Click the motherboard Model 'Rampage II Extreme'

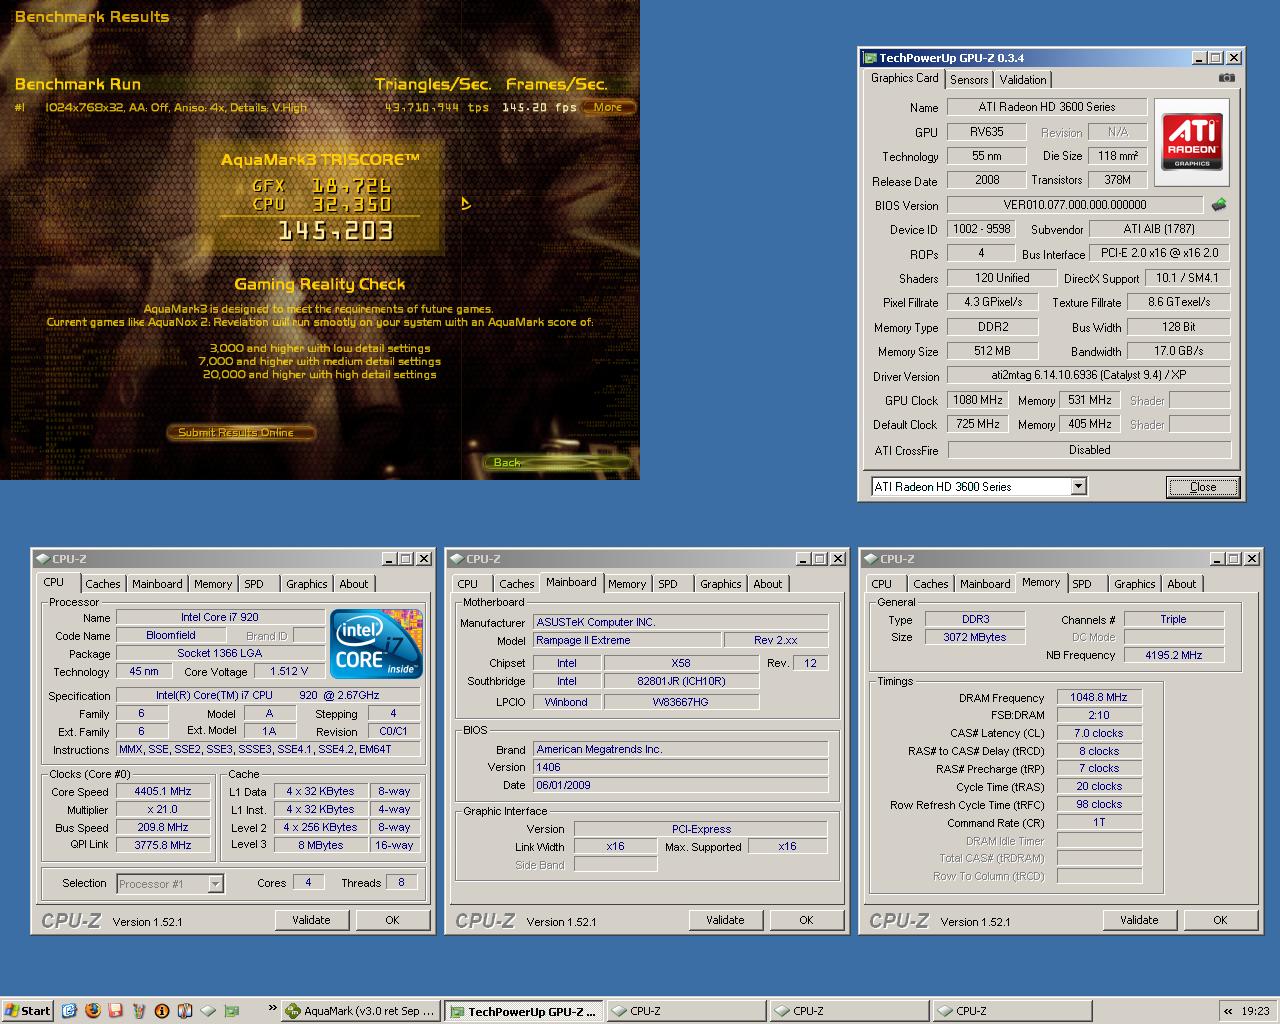click(627, 640)
